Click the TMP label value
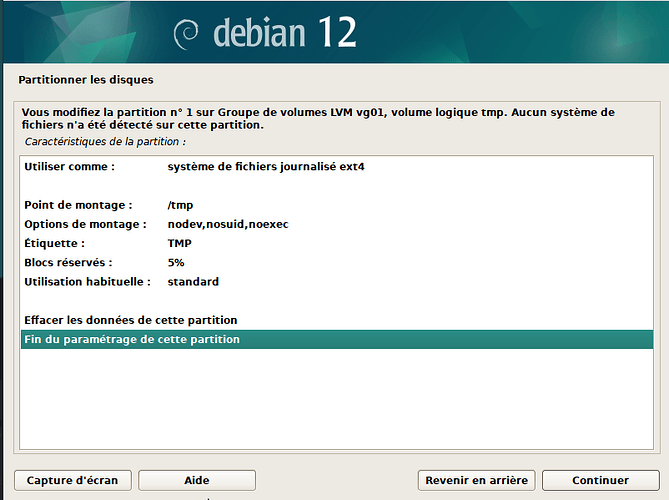 coord(180,243)
